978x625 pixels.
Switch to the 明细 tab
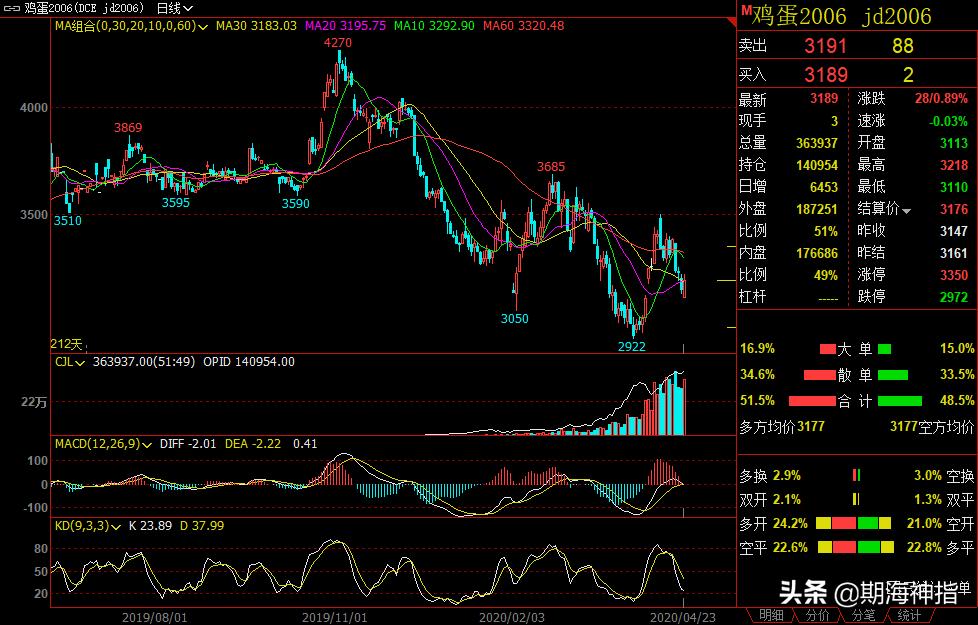pos(771,616)
